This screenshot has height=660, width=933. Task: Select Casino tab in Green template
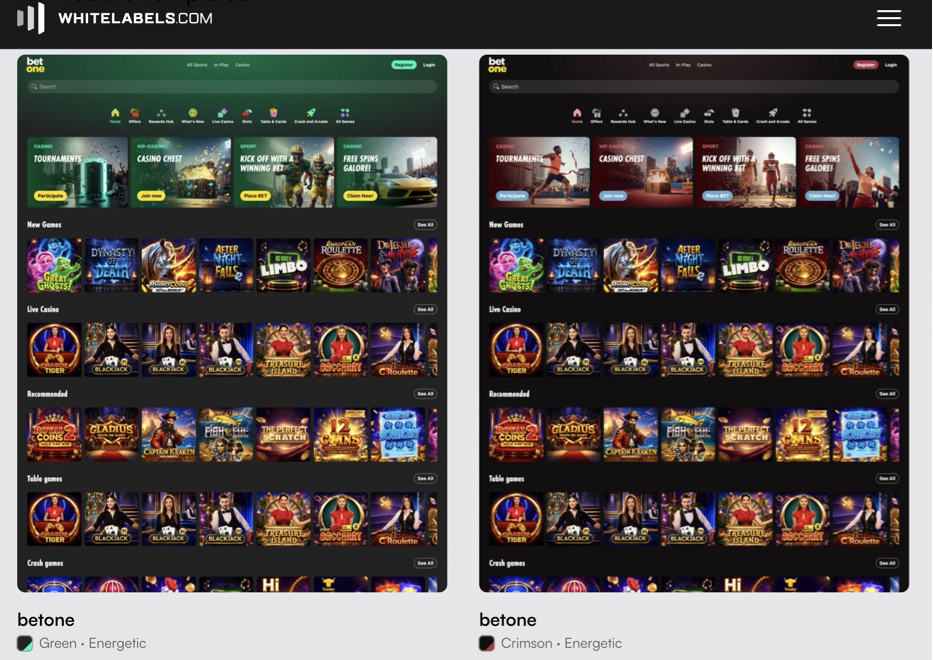click(x=242, y=65)
